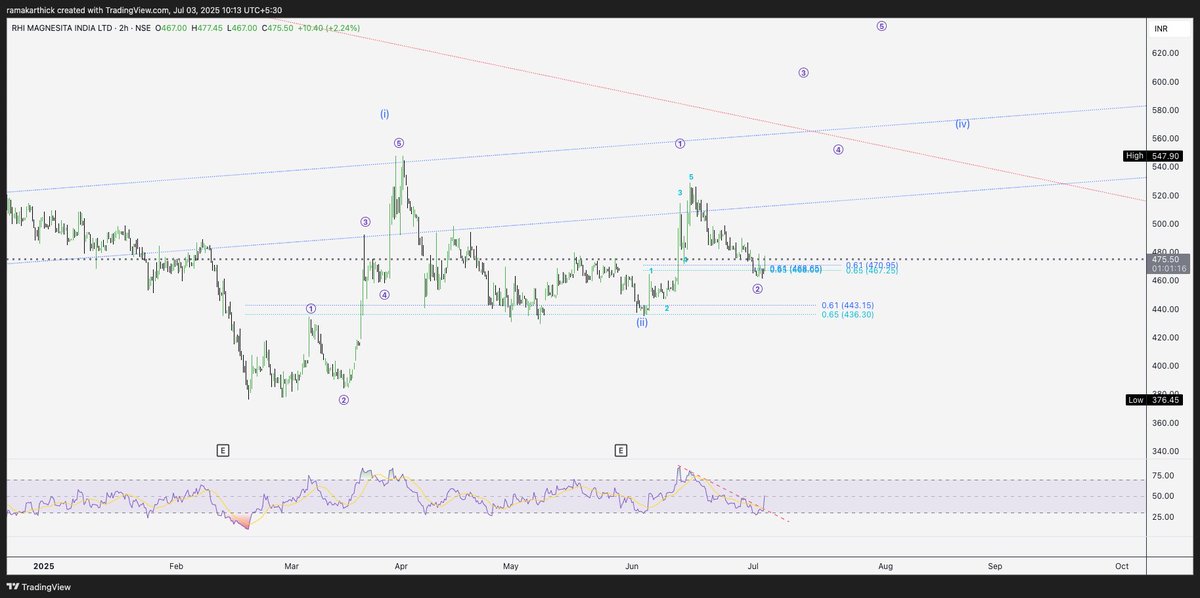Click the 440.00 price axis label
This screenshot has height=598, width=1200.
1166,310
